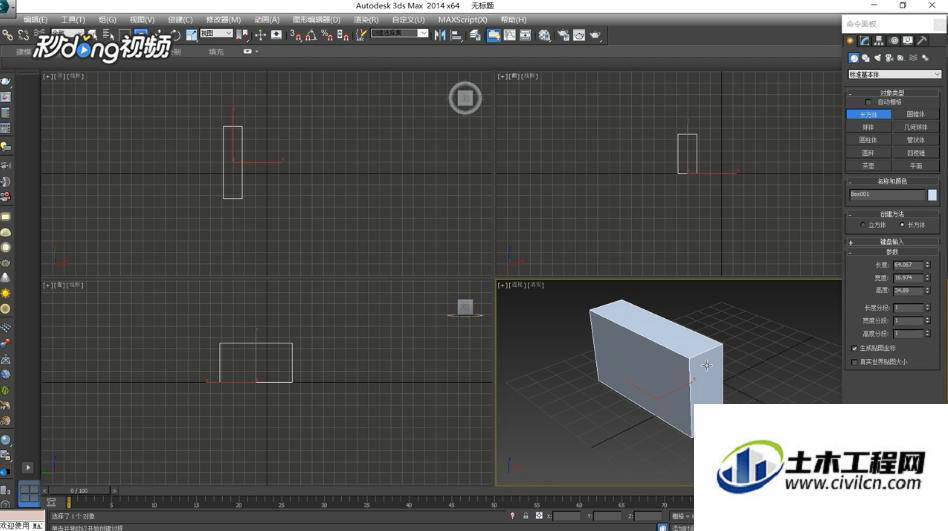Click the Height value input field
This screenshot has height=531, width=948.
click(x=908, y=291)
